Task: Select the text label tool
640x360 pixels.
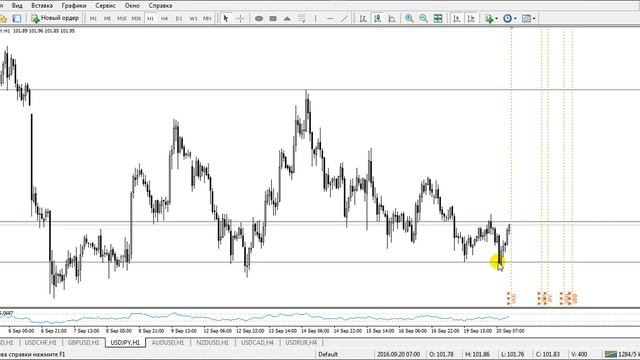Action: coord(302,18)
